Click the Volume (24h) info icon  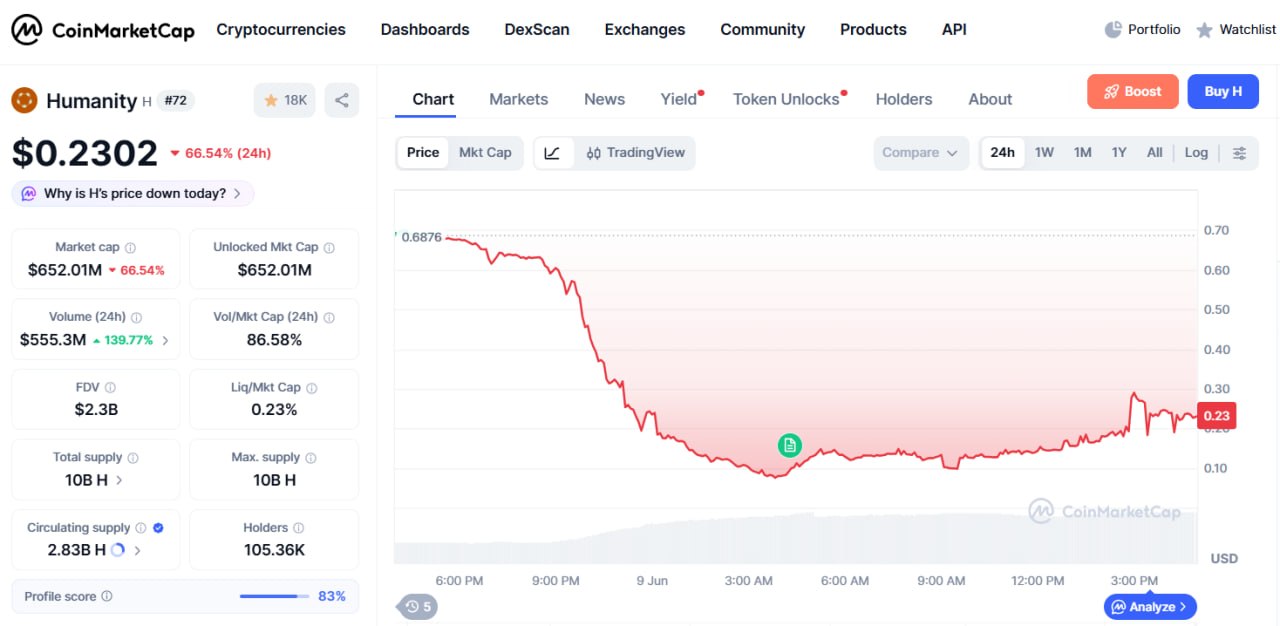[136, 317]
